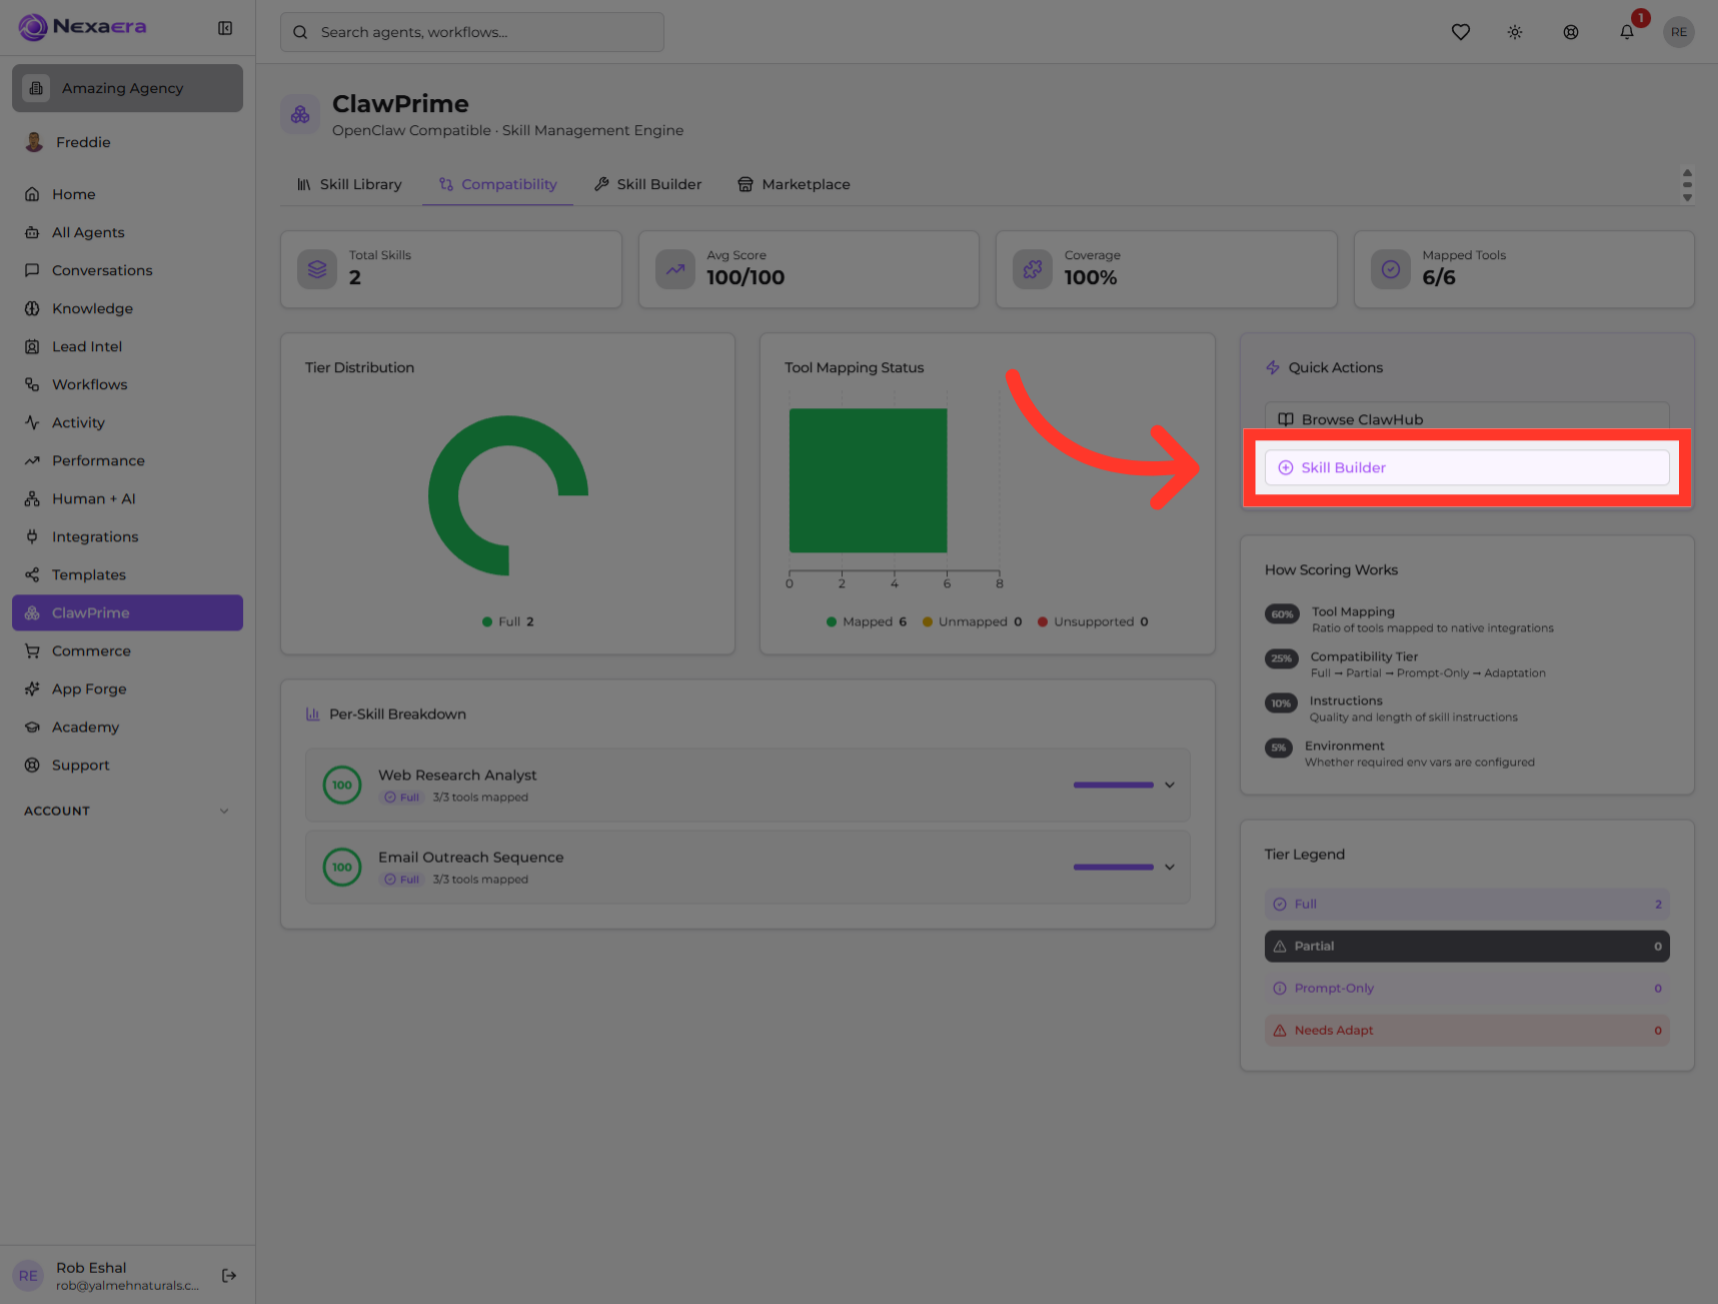Click the Skill Builder quick action button
1718x1304 pixels.
point(1467,467)
